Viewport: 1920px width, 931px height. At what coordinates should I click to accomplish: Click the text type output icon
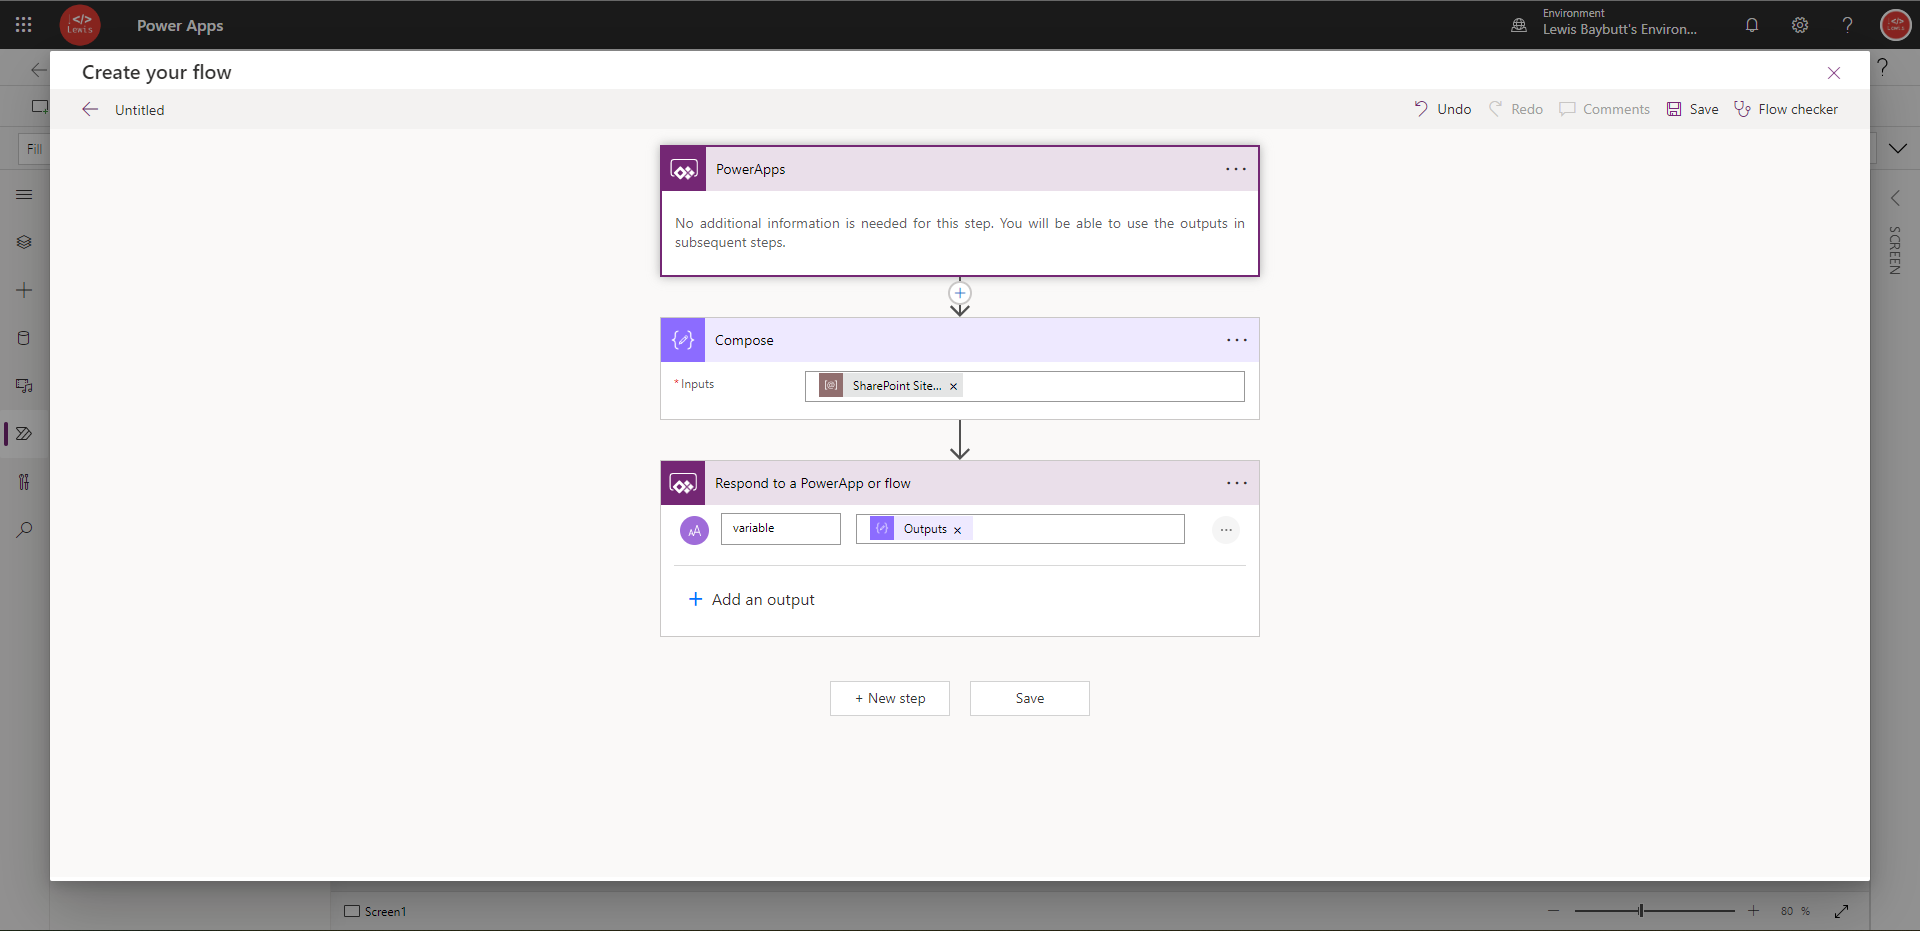[694, 530]
